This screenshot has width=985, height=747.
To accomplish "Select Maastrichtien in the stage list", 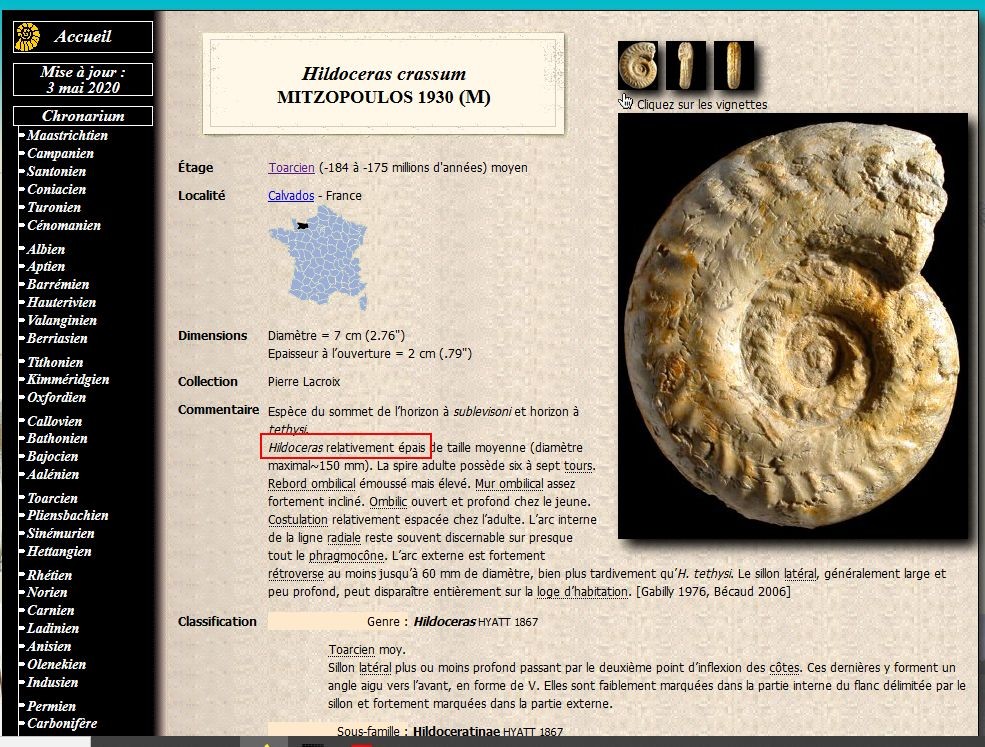I will pos(67,135).
